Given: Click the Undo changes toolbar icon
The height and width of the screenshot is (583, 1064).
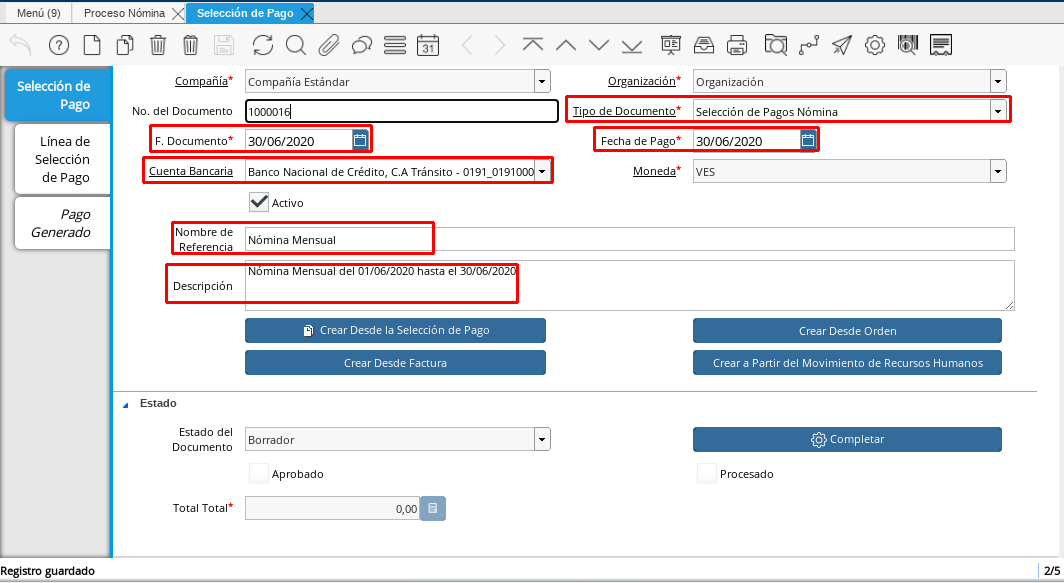Looking at the screenshot, I should click(x=21, y=45).
